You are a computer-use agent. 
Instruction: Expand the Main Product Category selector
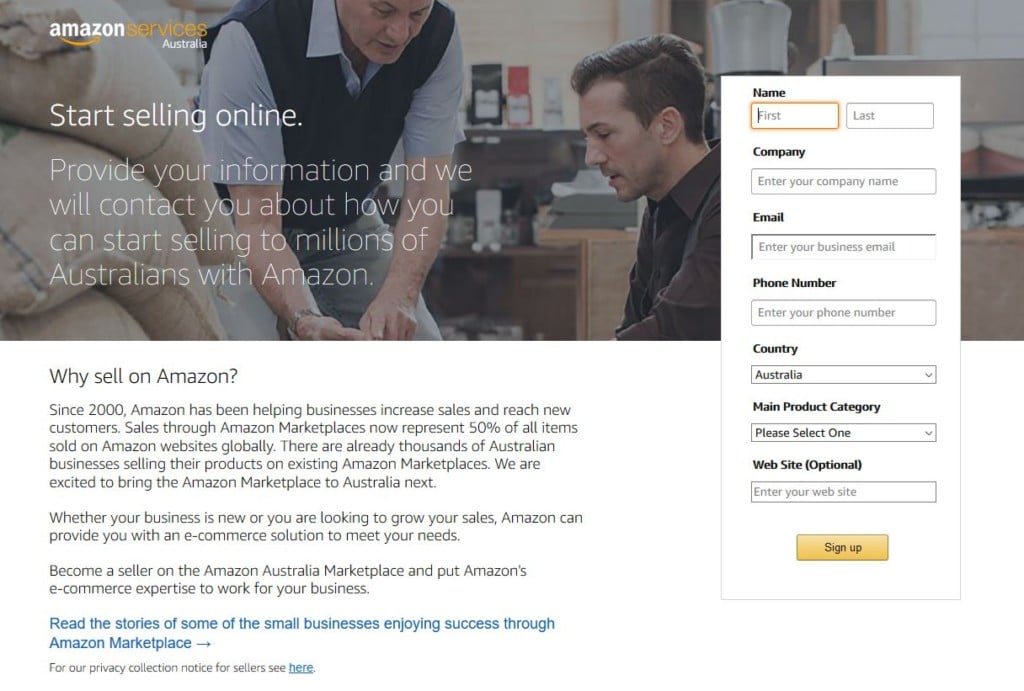click(x=842, y=432)
